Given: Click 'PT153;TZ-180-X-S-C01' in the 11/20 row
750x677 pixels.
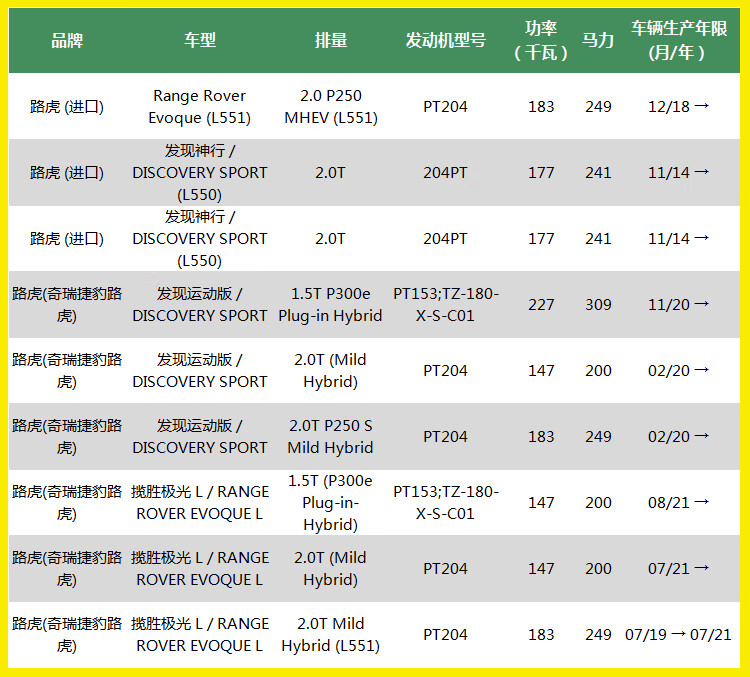Looking at the screenshot, I should tap(445, 305).
